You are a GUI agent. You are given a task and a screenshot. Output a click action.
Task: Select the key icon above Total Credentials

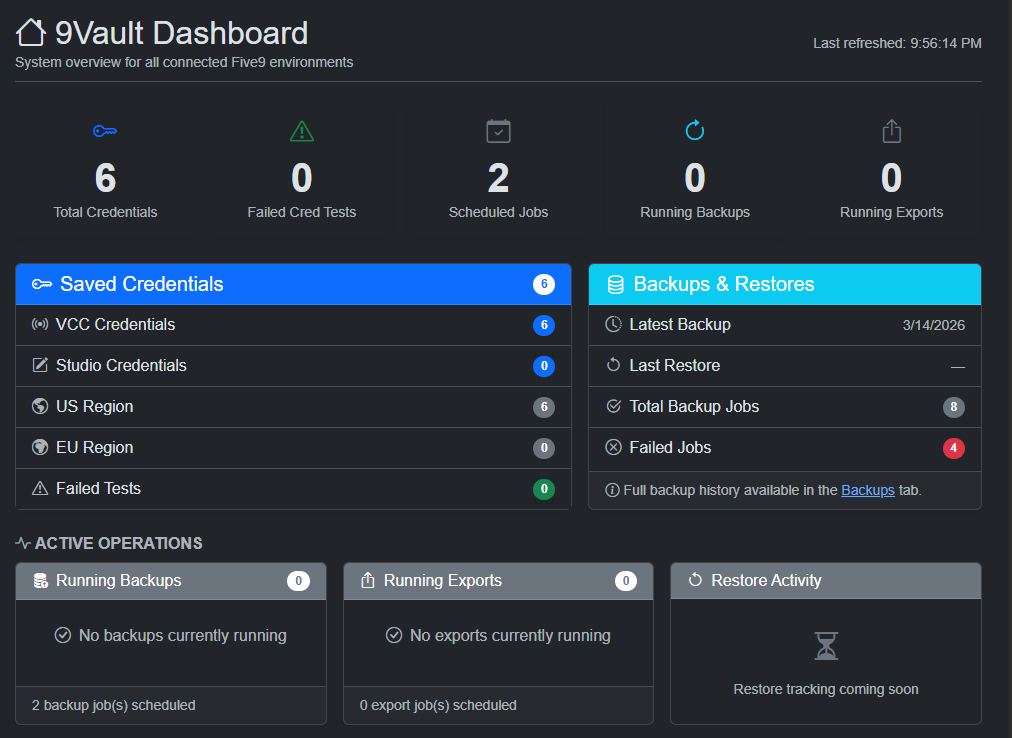[x=104, y=131]
